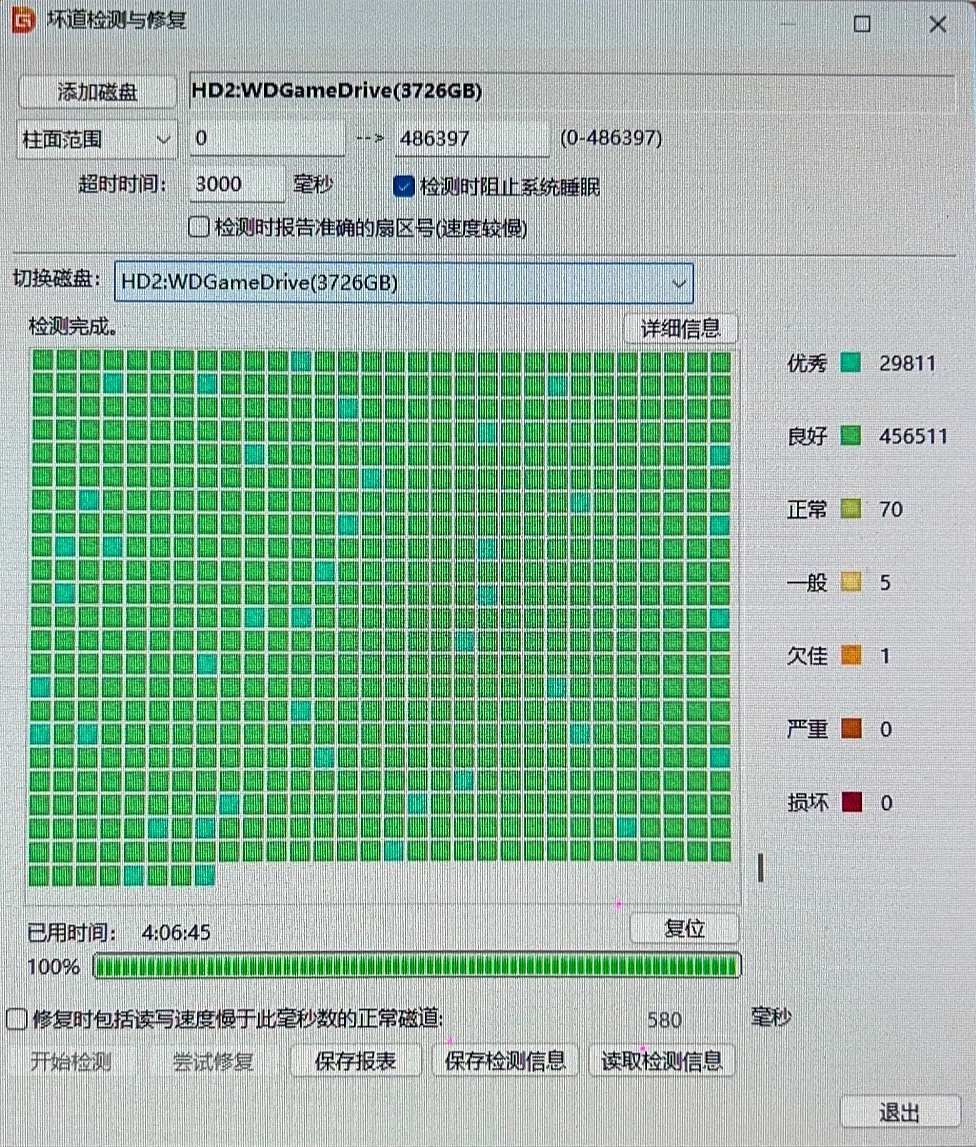Click the green 100% progress bar

click(x=417, y=966)
